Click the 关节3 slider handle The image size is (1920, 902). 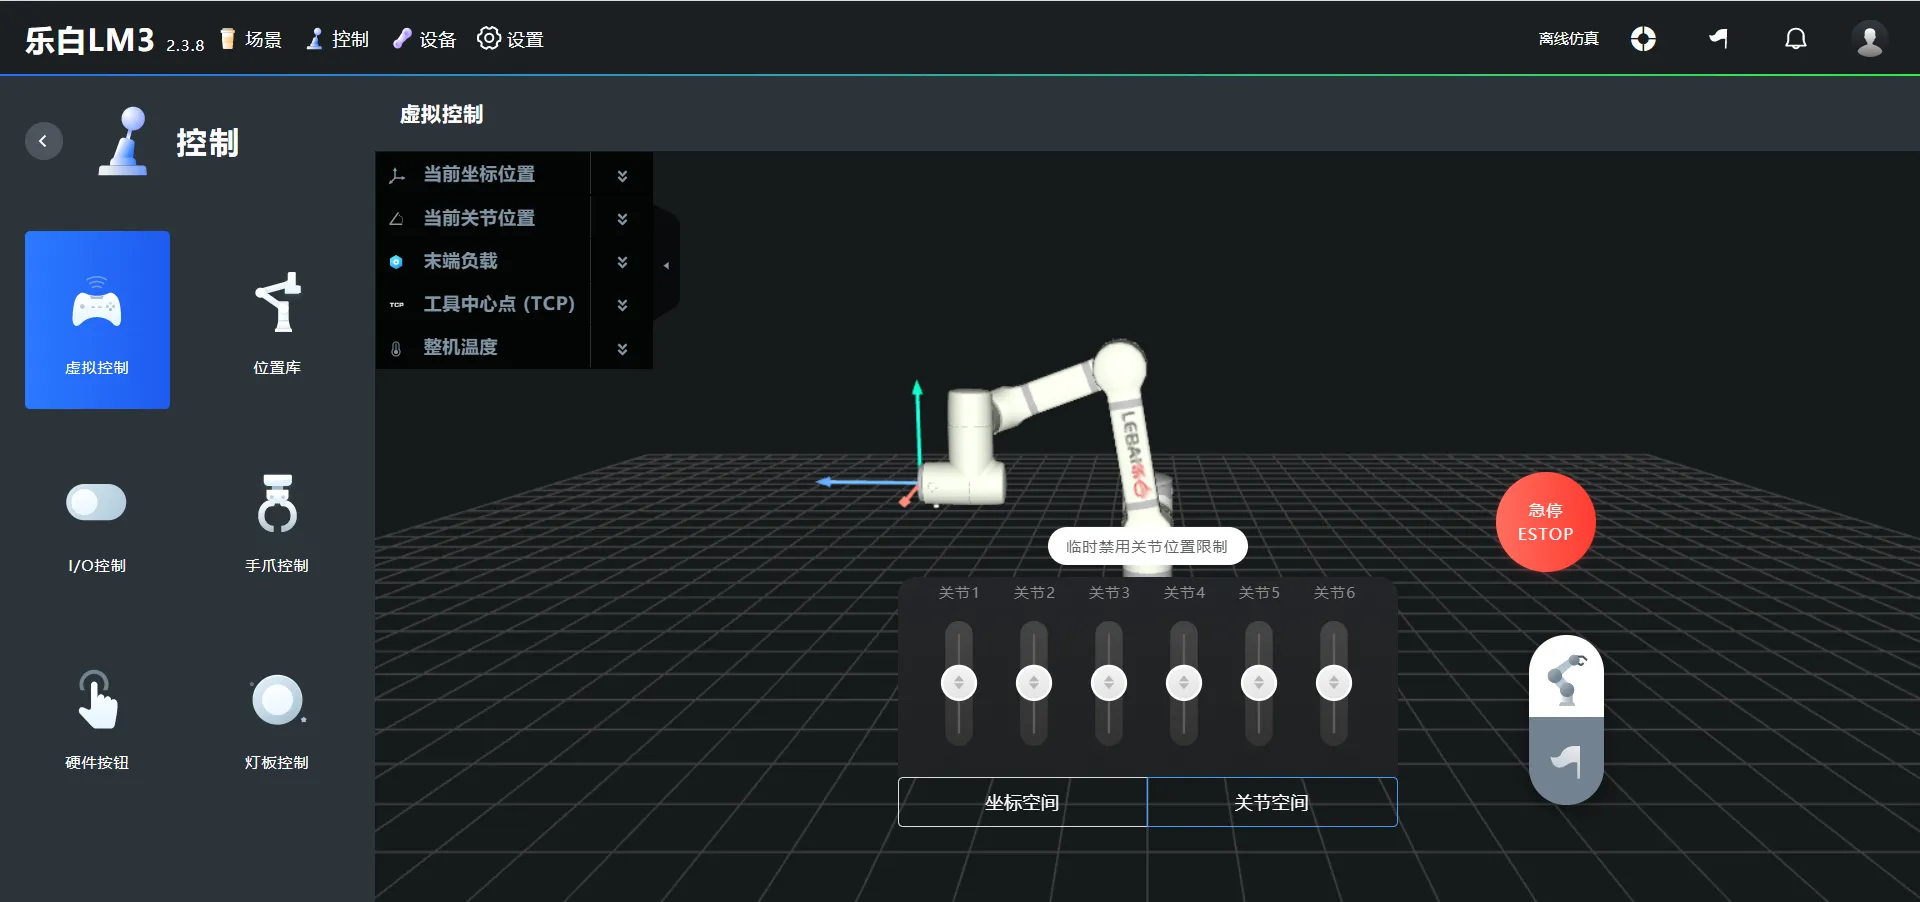[1108, 683]
